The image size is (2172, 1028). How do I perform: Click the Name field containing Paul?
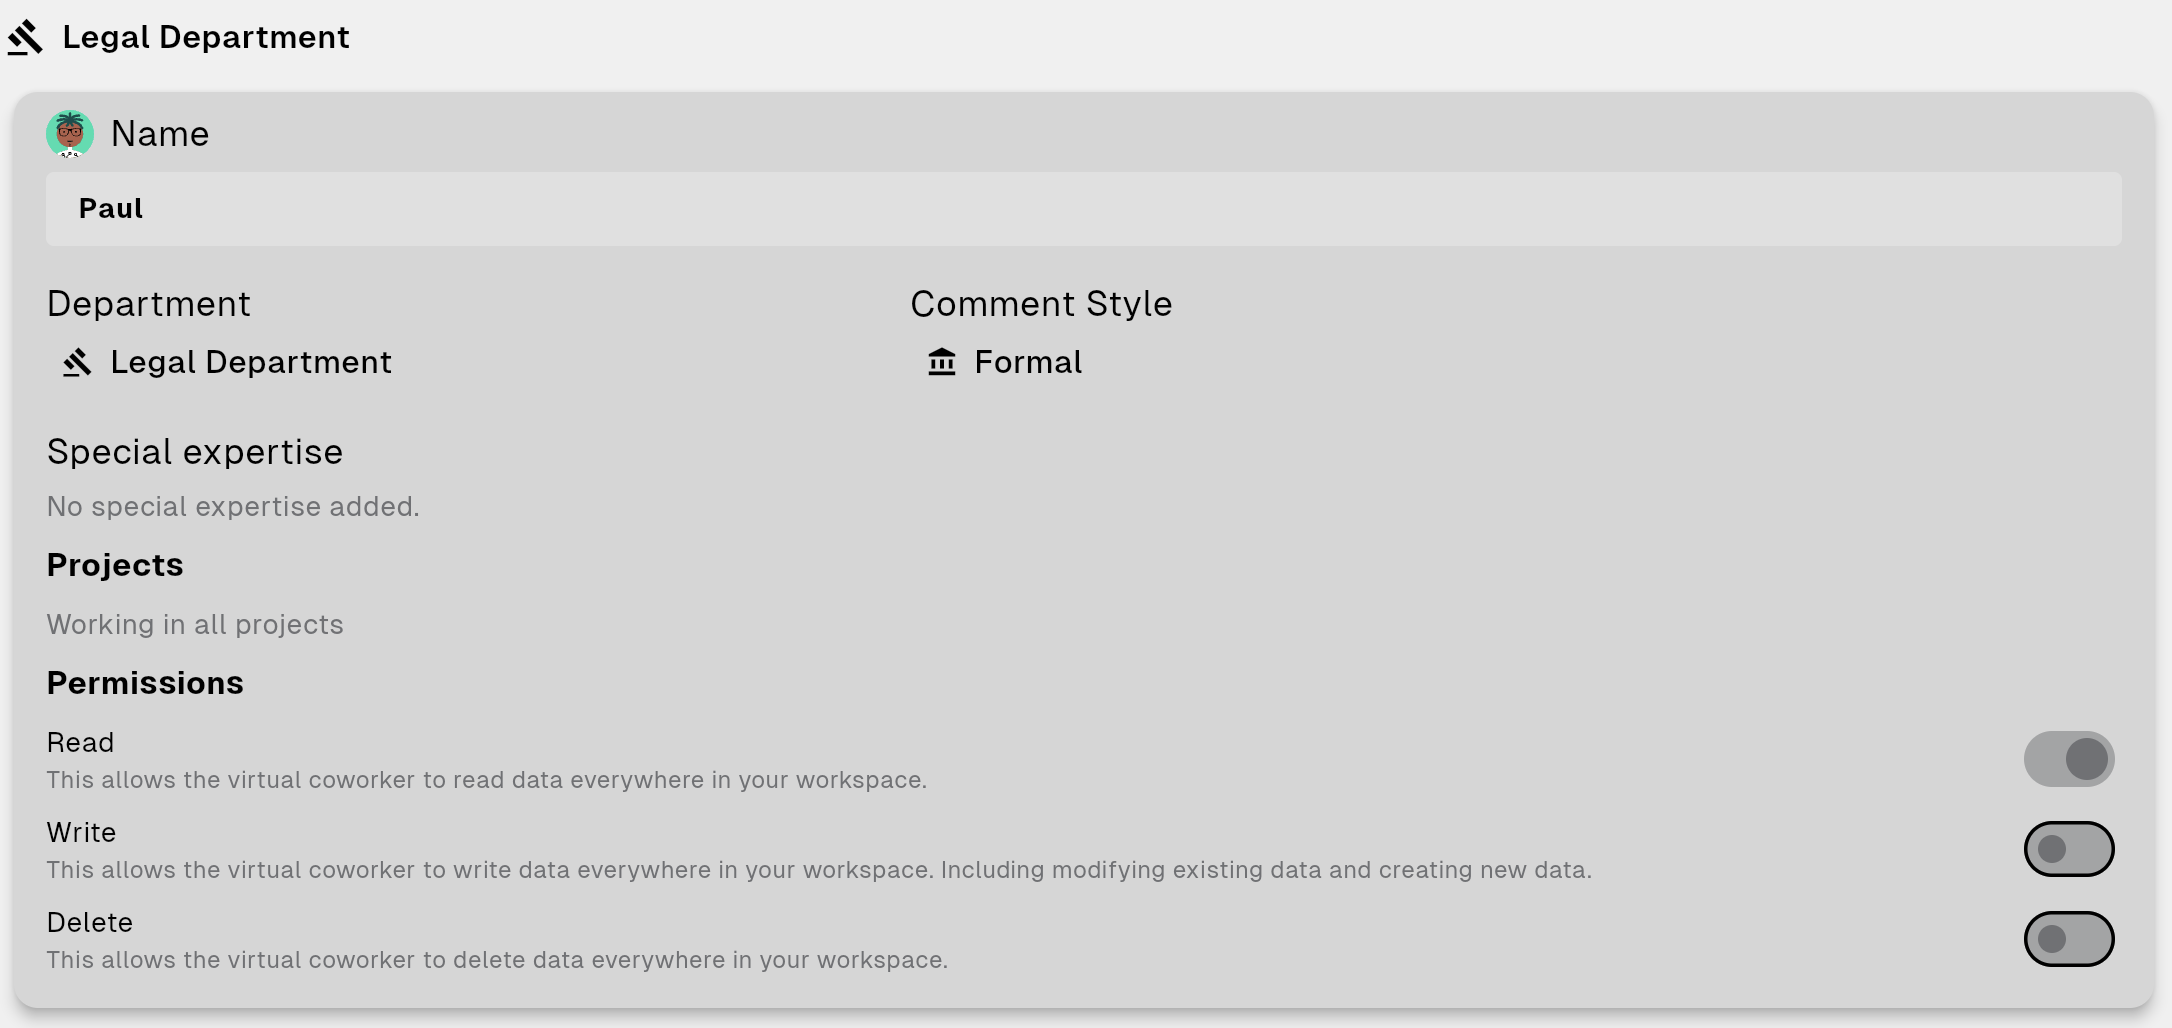point(1083,209)
